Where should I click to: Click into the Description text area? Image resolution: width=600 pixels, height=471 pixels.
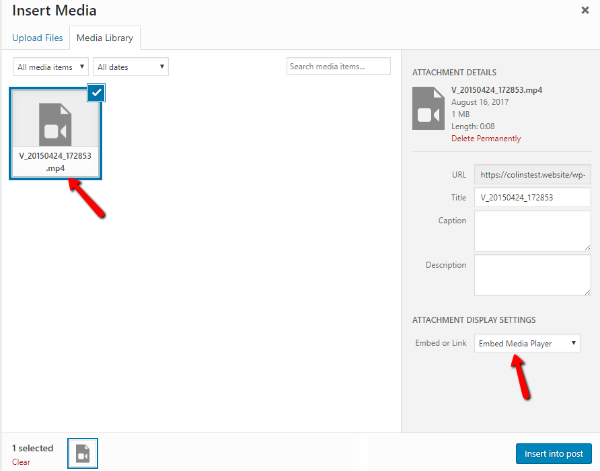532,275
